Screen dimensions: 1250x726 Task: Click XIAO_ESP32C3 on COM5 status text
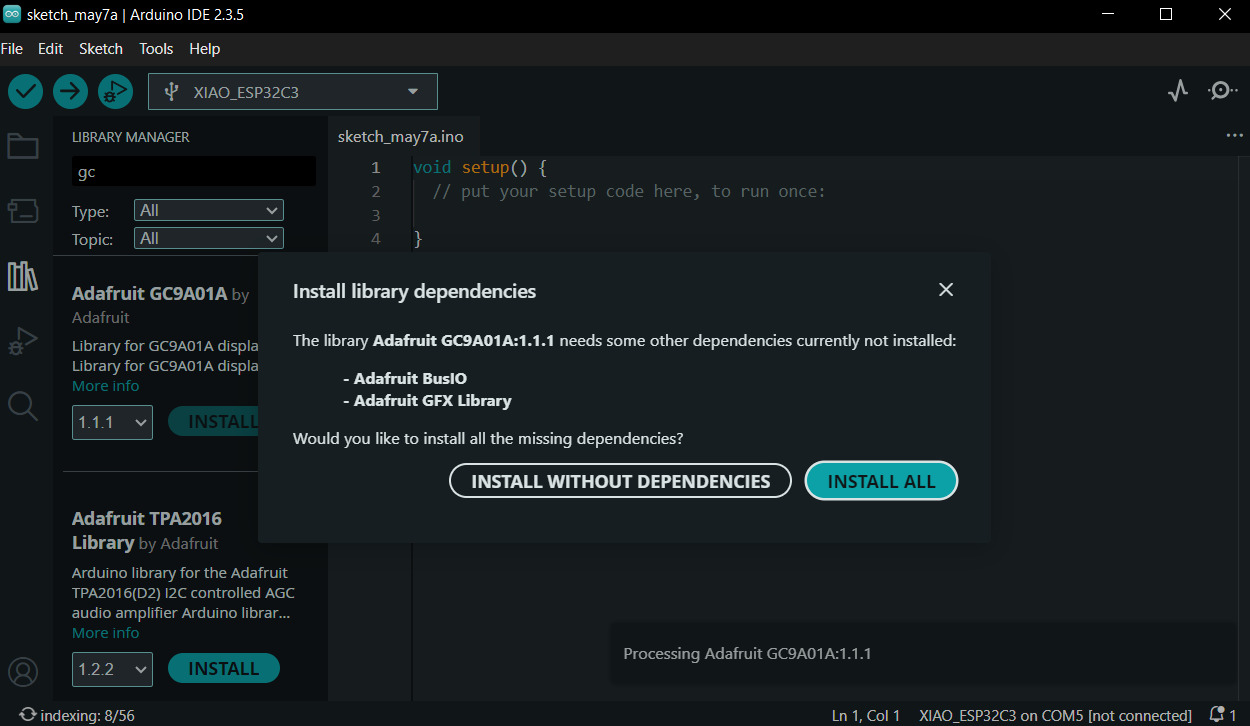click(1055, 715)
